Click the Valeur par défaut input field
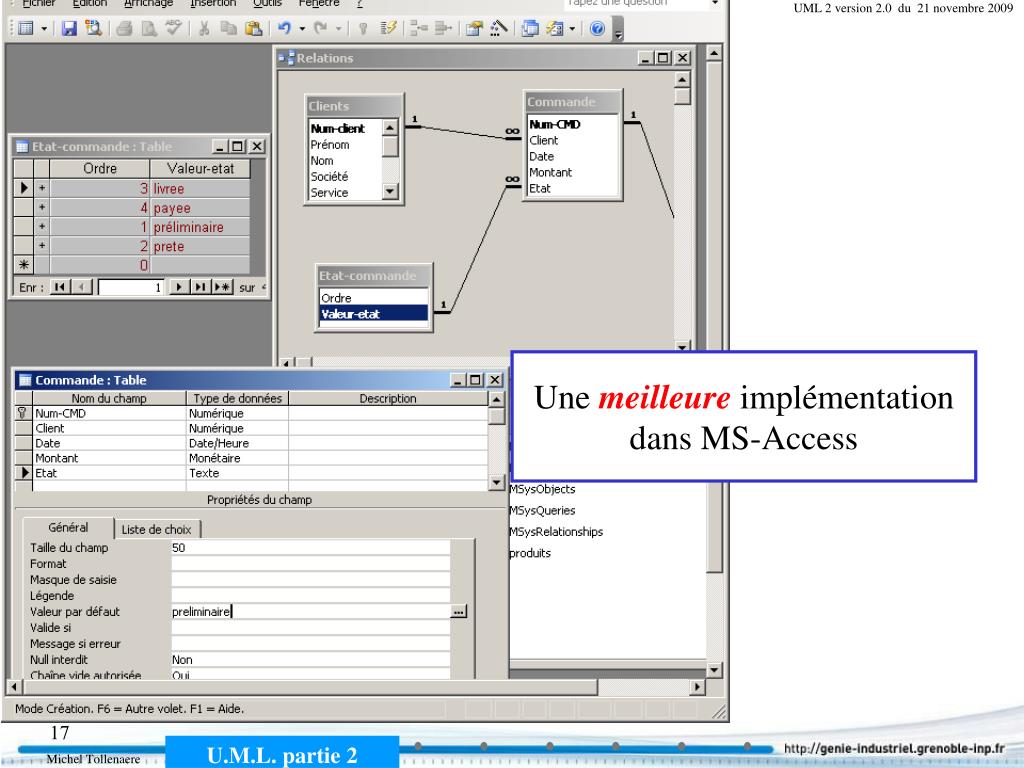 [x=310, y=612]
